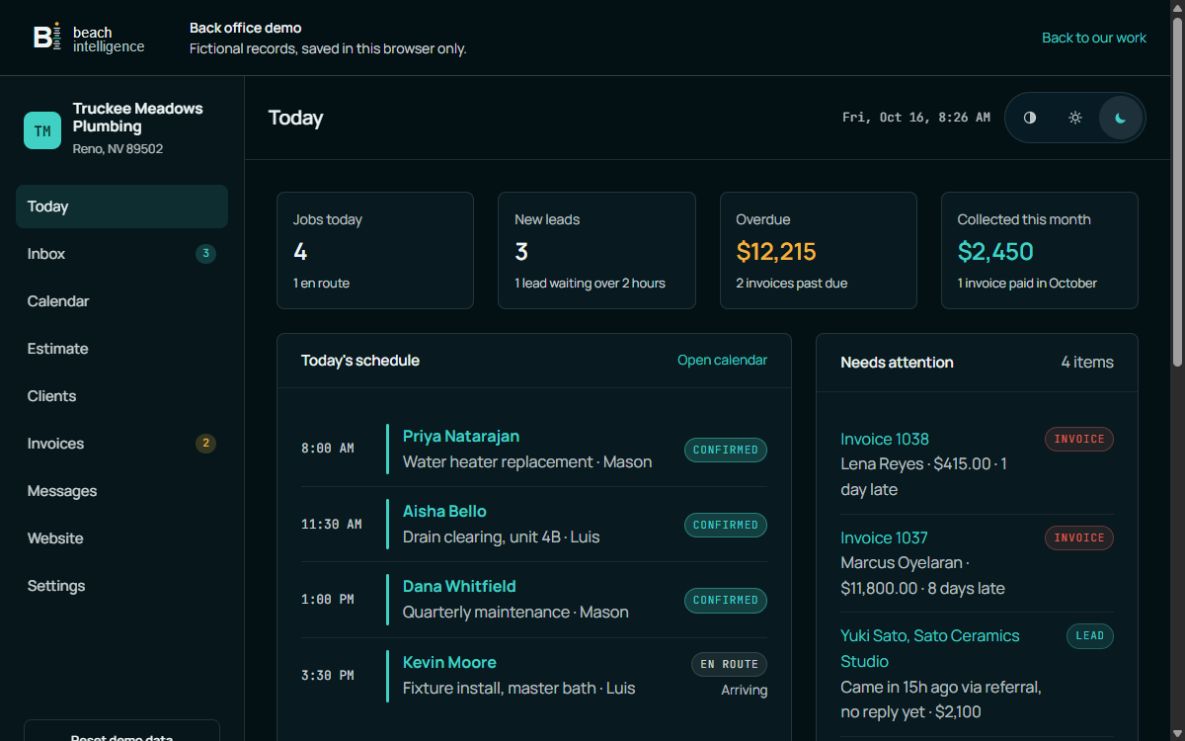
Task: Open Dana Whitfield's appointment
Action: coord(459,586)
